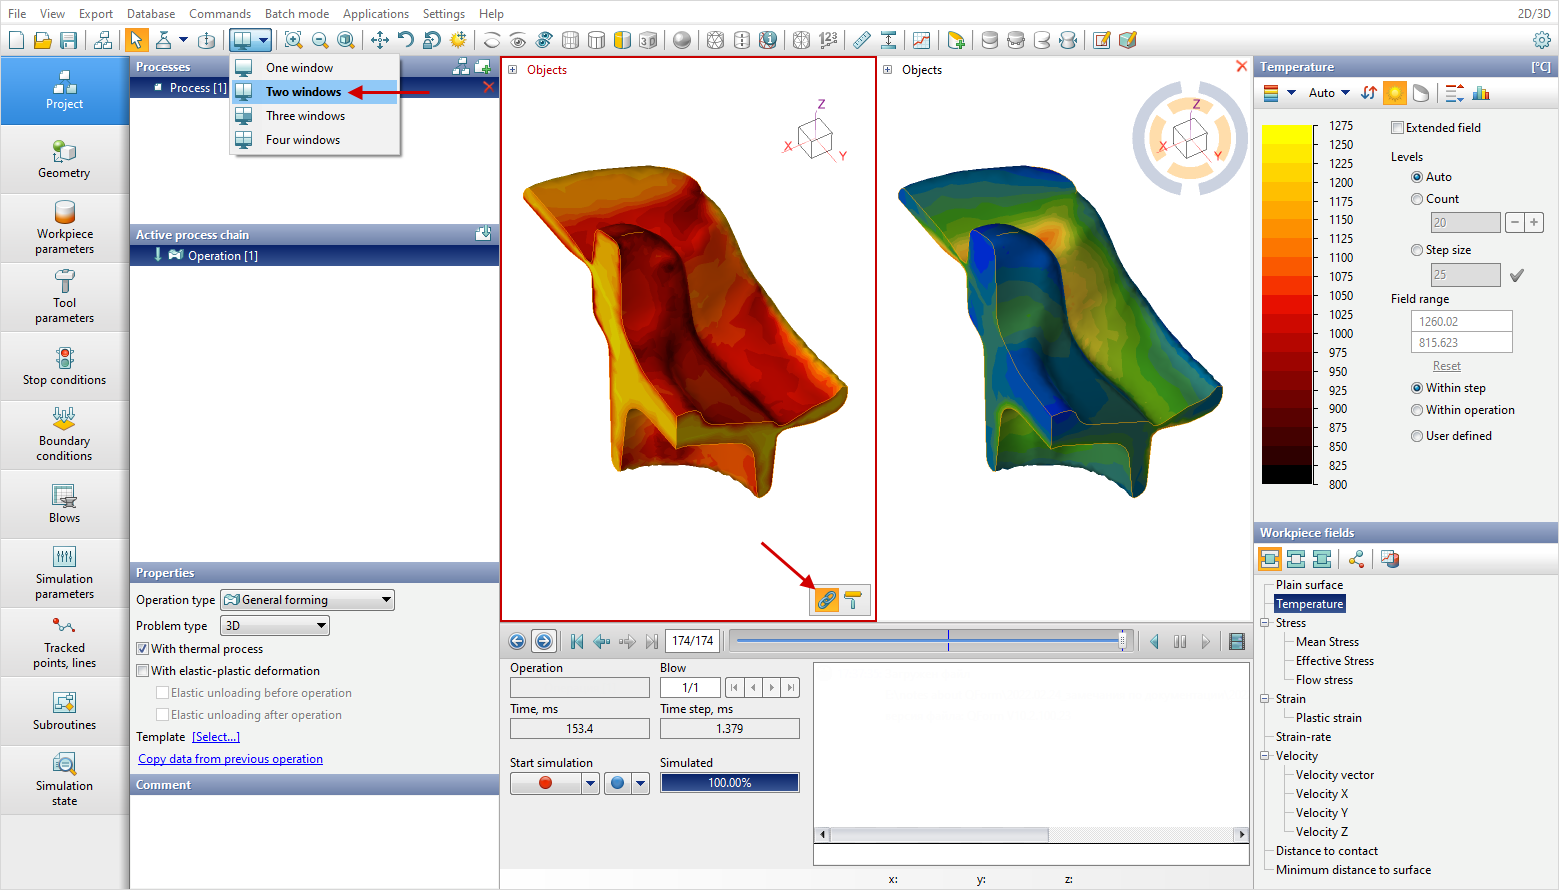
Task: Open the Tracked points, lines section
Action: click(x=65, y=642)
